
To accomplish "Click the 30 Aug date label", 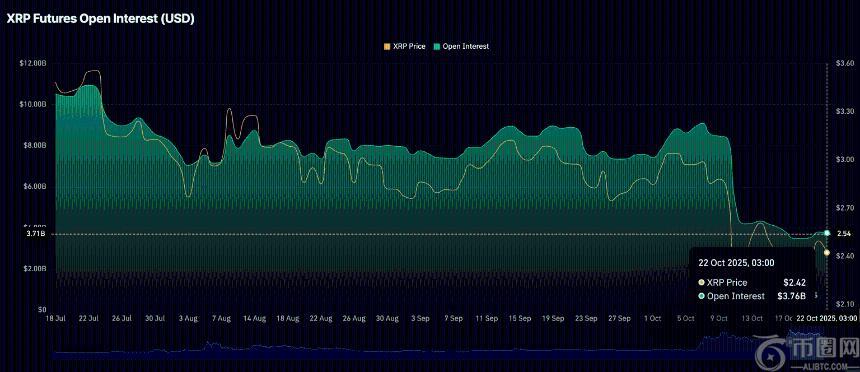I will 387,318.
